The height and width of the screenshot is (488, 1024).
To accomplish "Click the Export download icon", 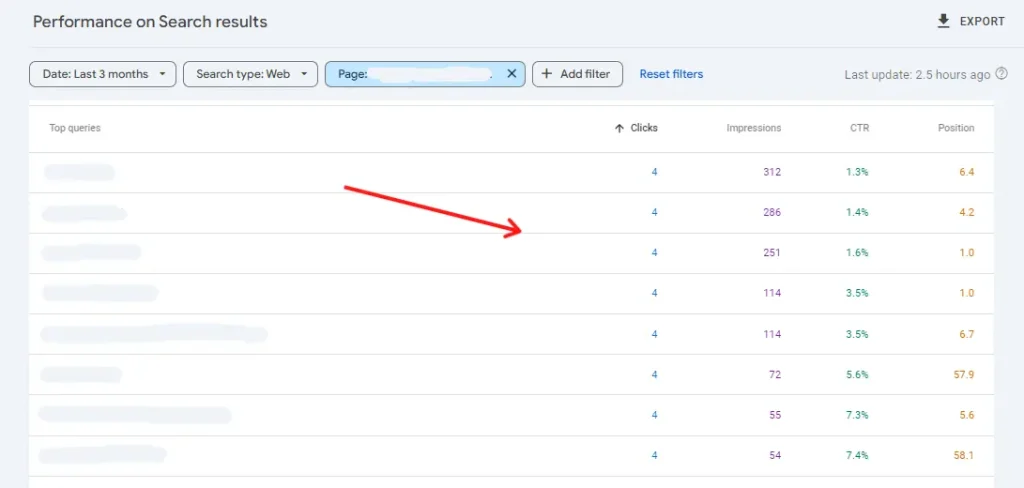I will pyautogui.click(x=943, y=22).
